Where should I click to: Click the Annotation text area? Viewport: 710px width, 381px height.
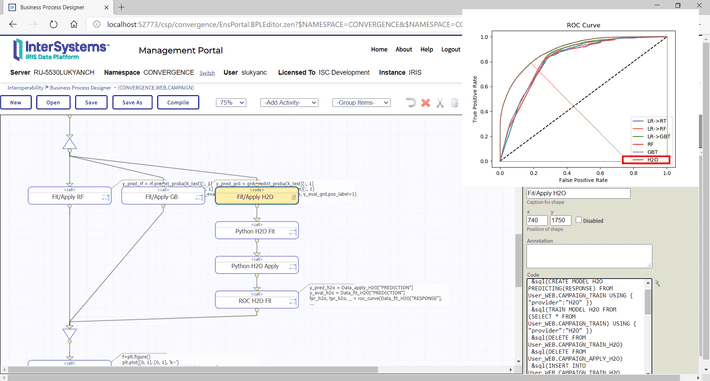(x=589, y=256)
